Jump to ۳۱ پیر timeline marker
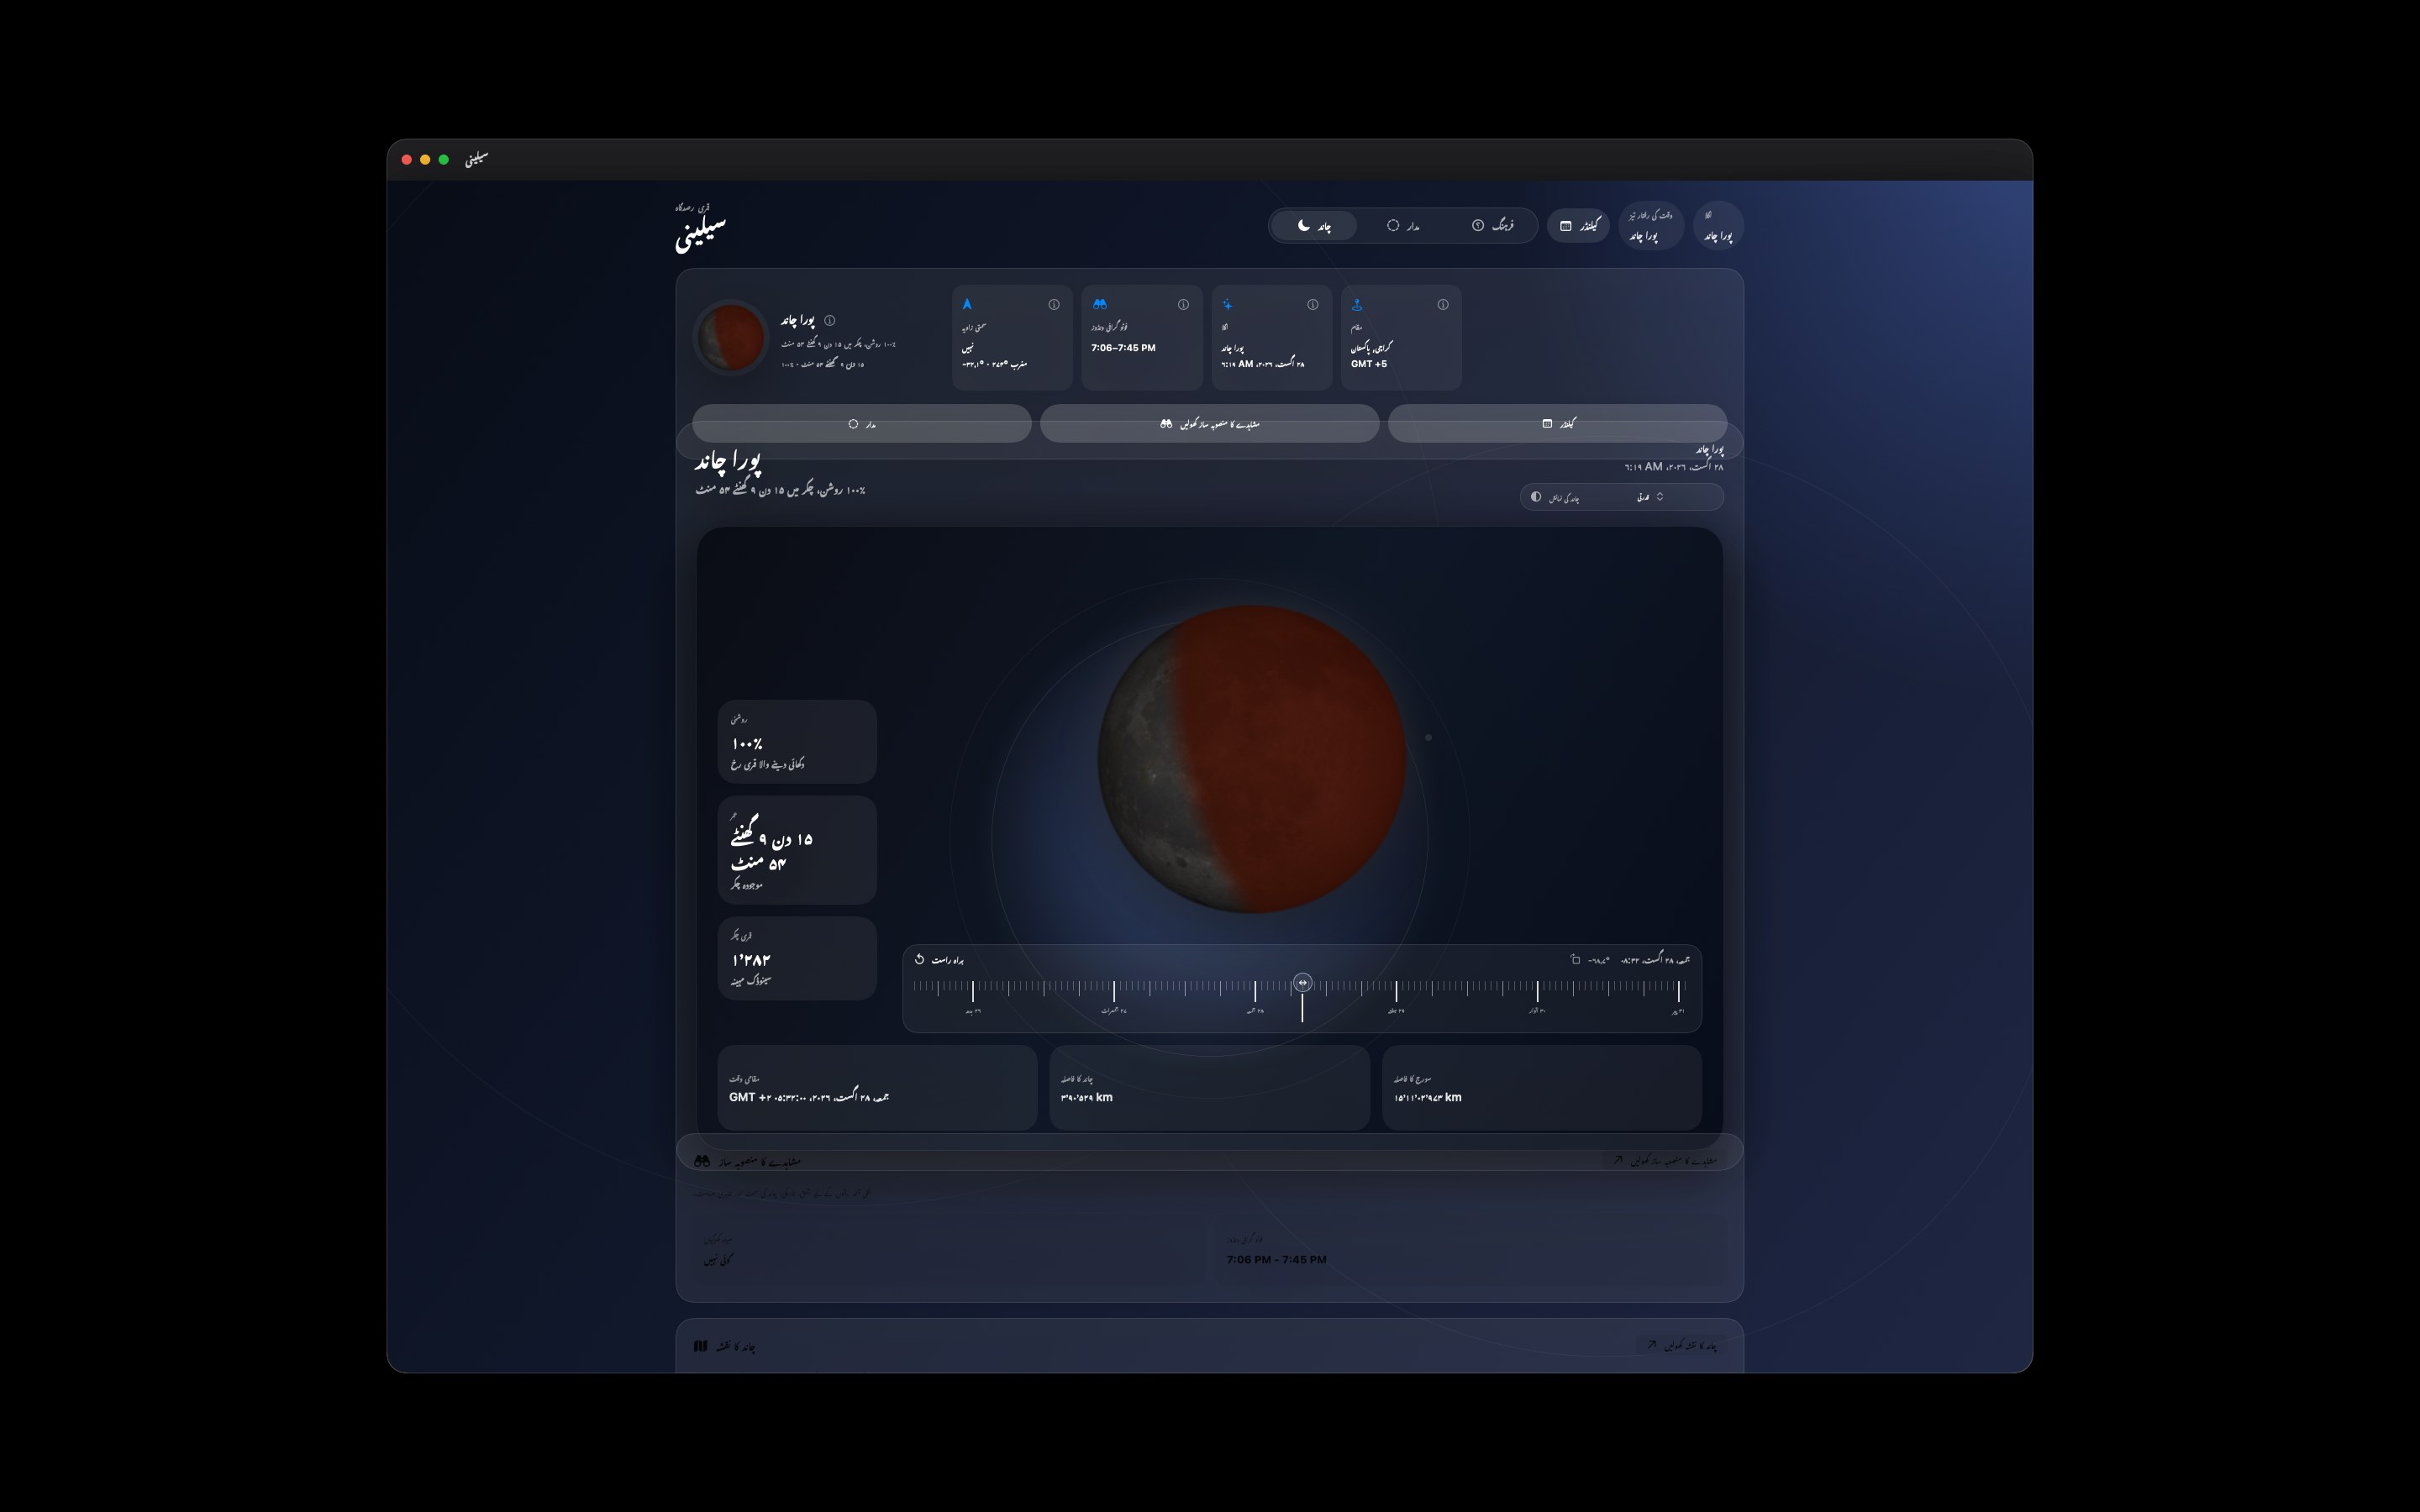Screen dimensions: 2420x1512 point(1678,1011)
